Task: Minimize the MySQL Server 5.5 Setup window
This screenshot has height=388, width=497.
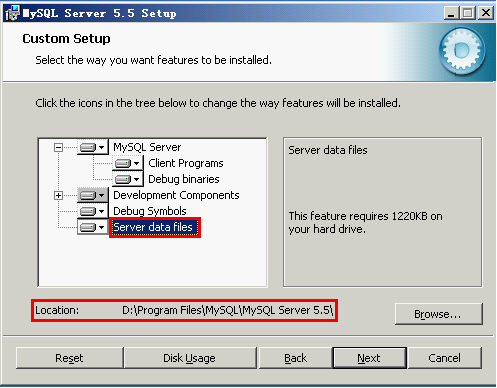Action: [x=451, y=13]
